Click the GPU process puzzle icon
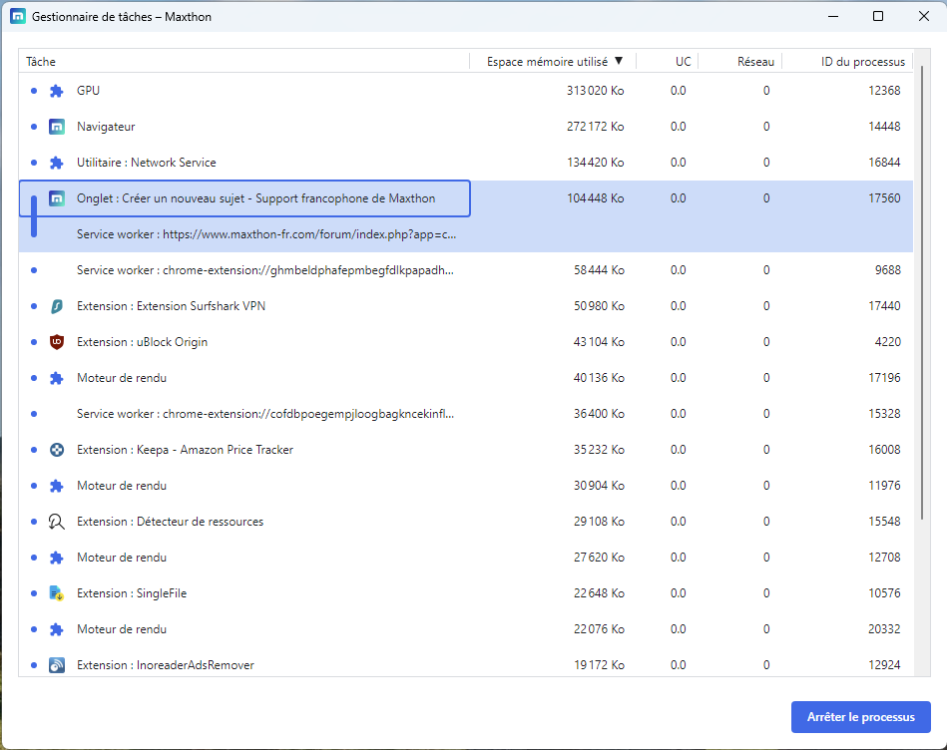The image size is (947, 750). click(57, 91)
